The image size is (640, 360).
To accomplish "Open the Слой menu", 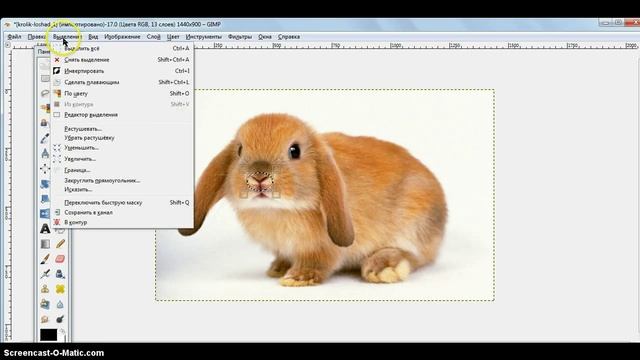I will pyautogui.click(x=153, y=37).
